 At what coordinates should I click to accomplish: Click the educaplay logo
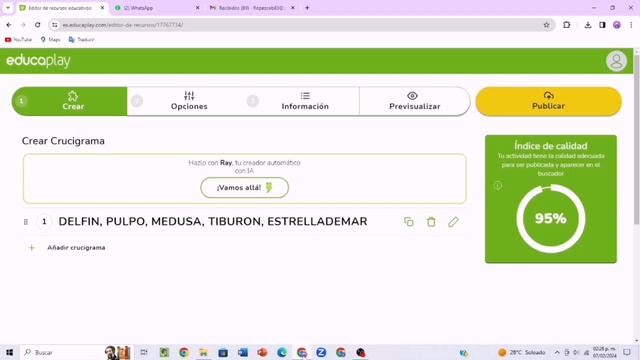(x=38, y=61)
